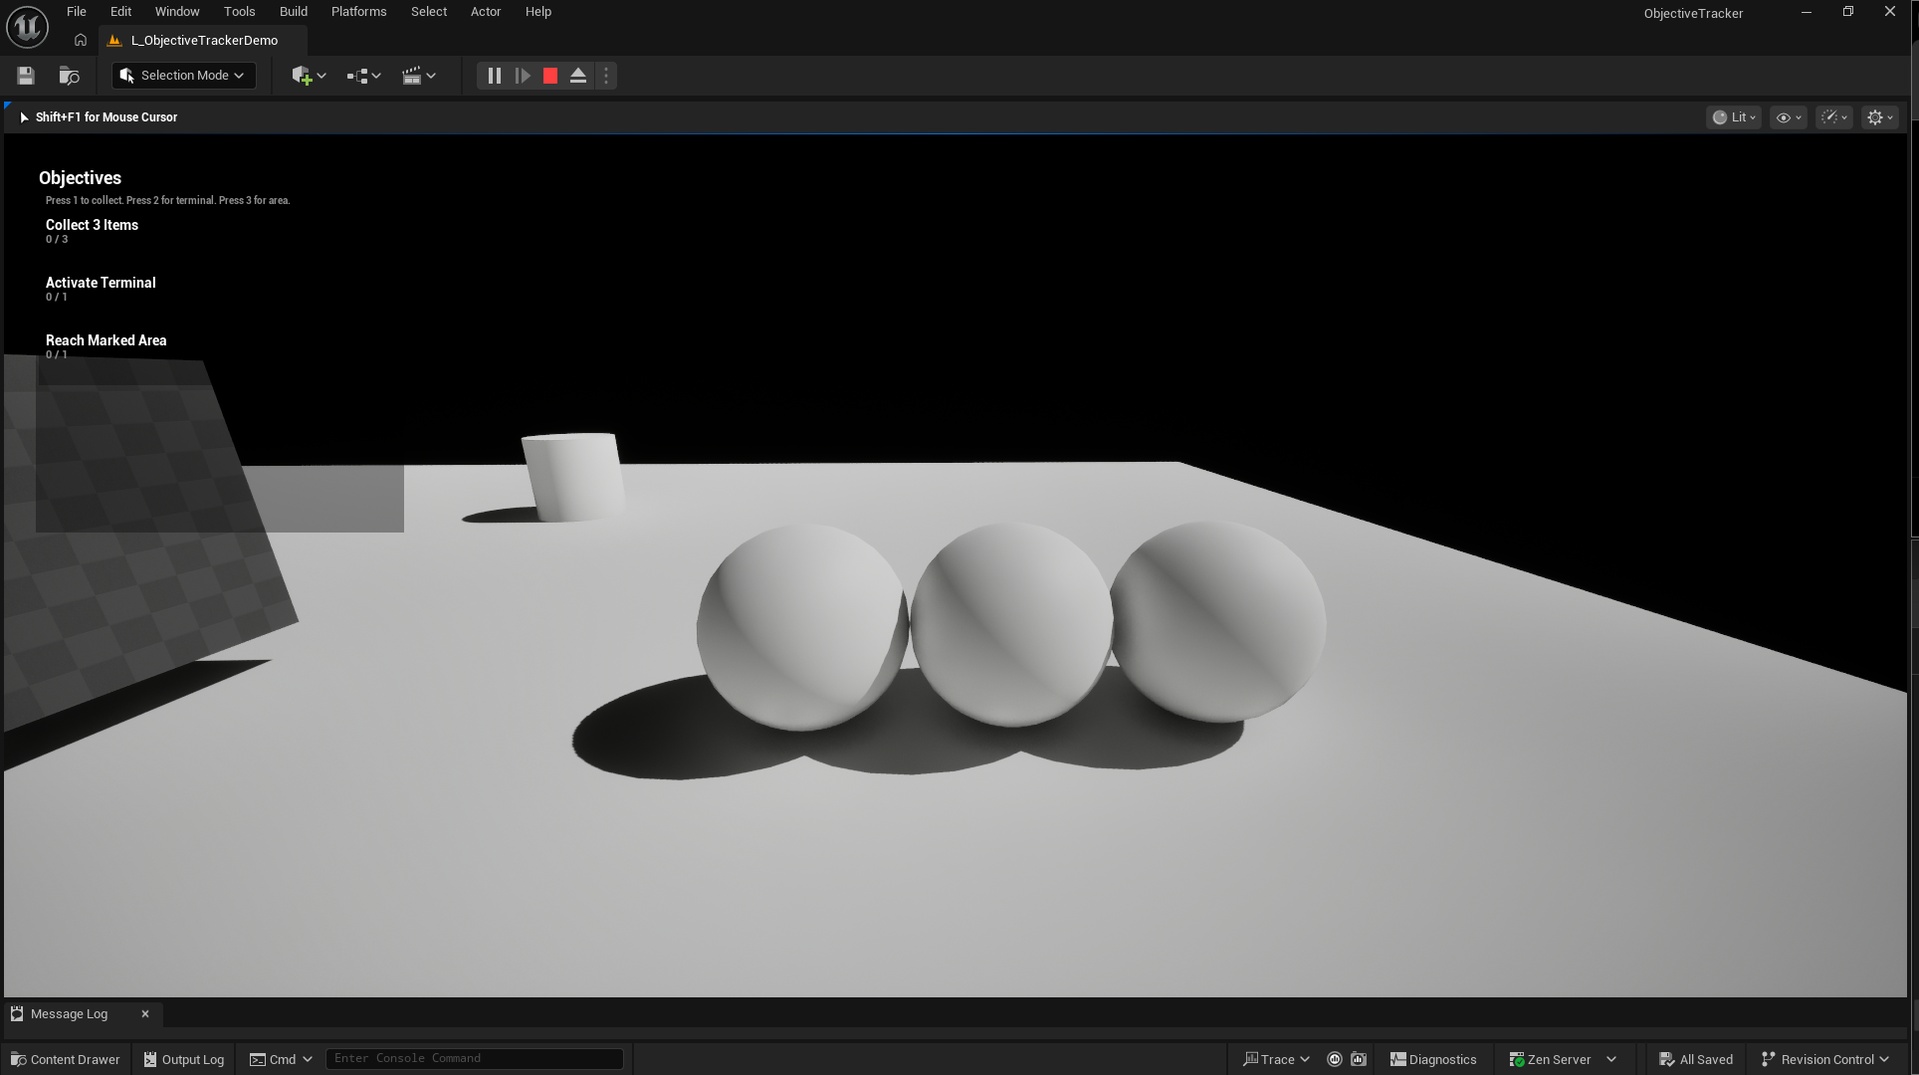Open the viewport options arrow next to Shift+F1
This screenshot has width=1919, height=1075.
24,117
